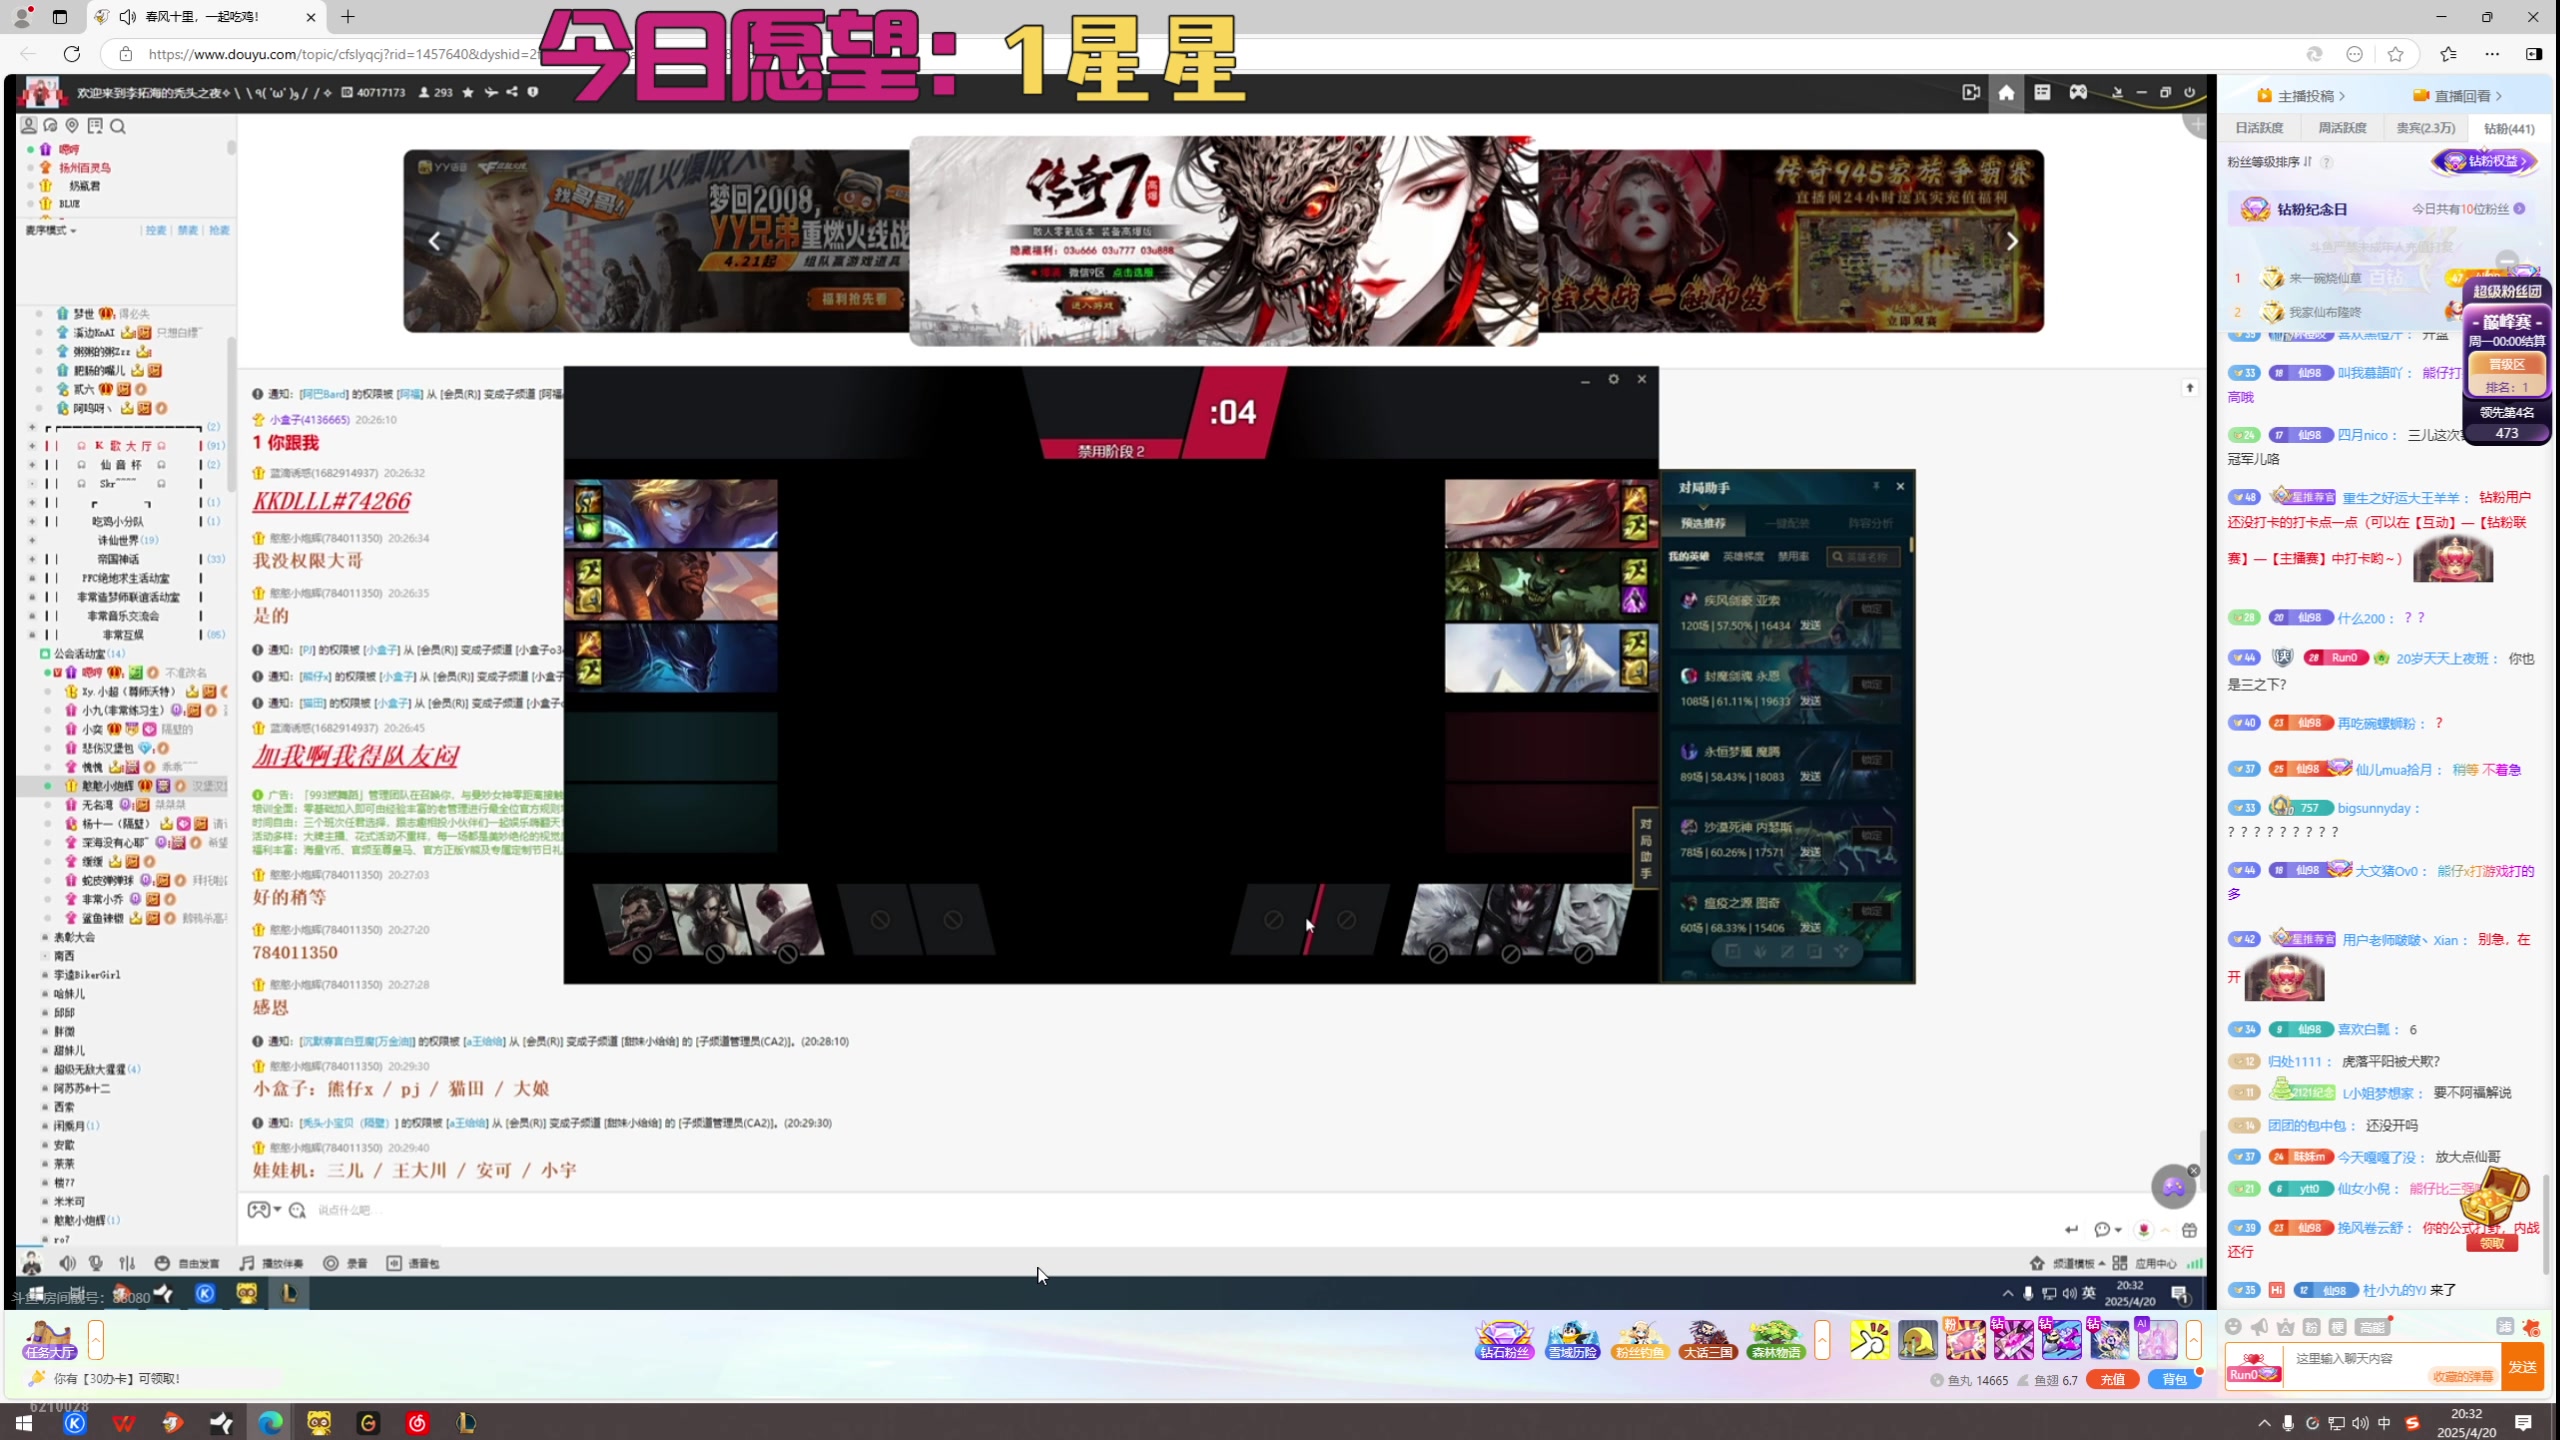
Task: Open Microsoft Edge in Windows taskbar
Action: pos(270,1422)
